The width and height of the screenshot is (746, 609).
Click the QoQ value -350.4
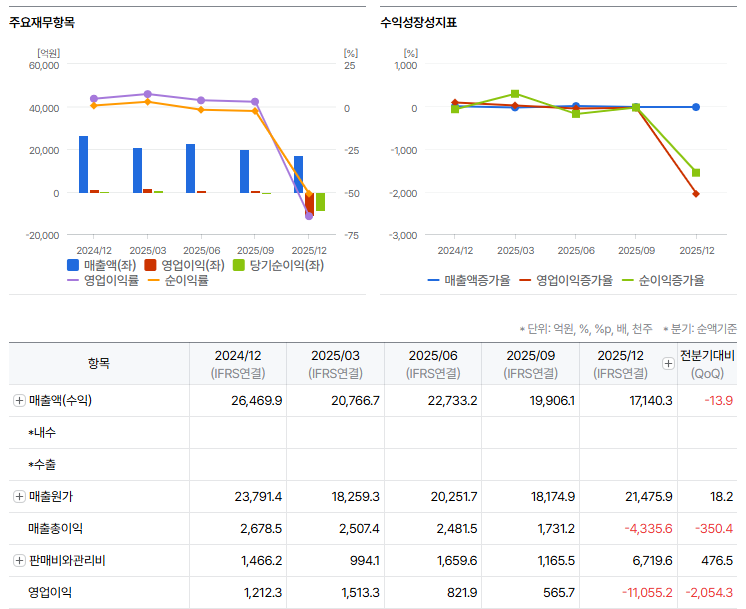click(714, 529)
